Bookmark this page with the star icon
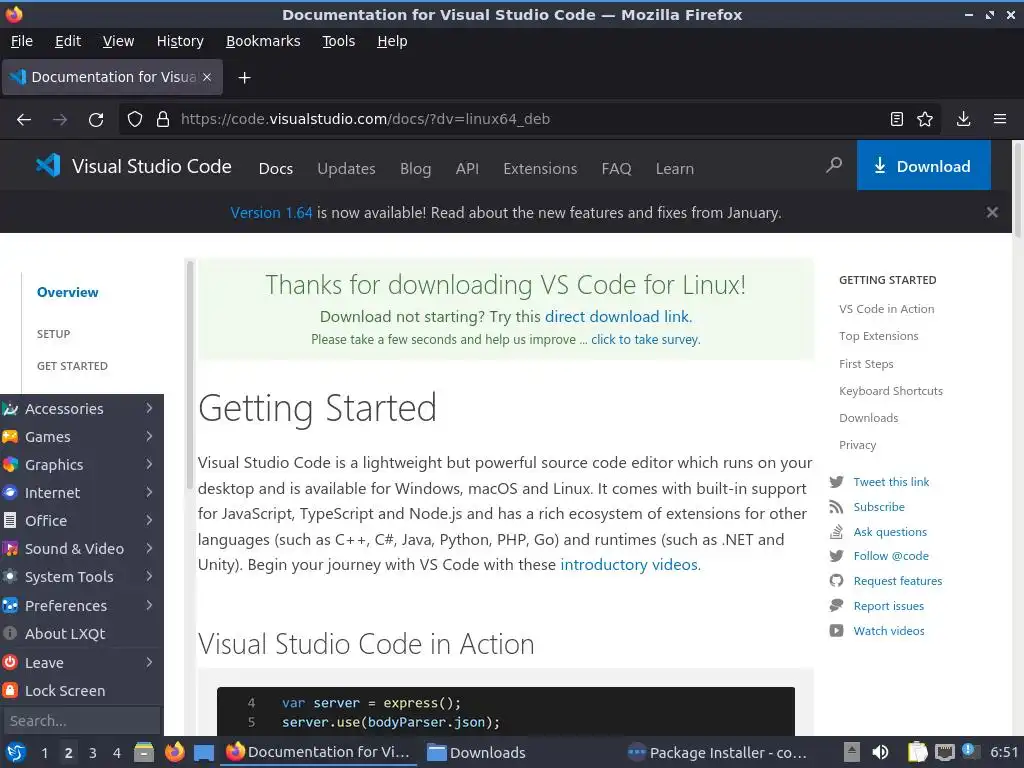 pyautogui.click(x=925, y=119)
